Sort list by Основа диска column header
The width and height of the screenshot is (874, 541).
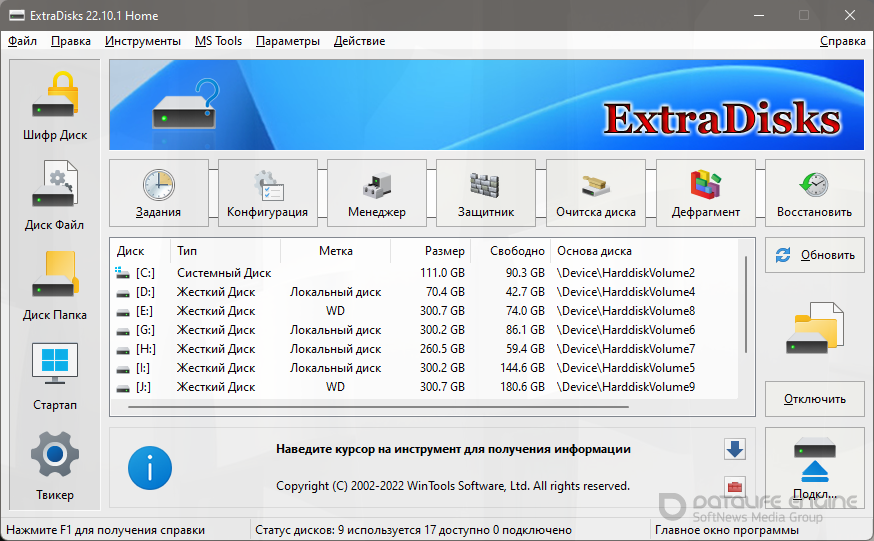[644, 251]
